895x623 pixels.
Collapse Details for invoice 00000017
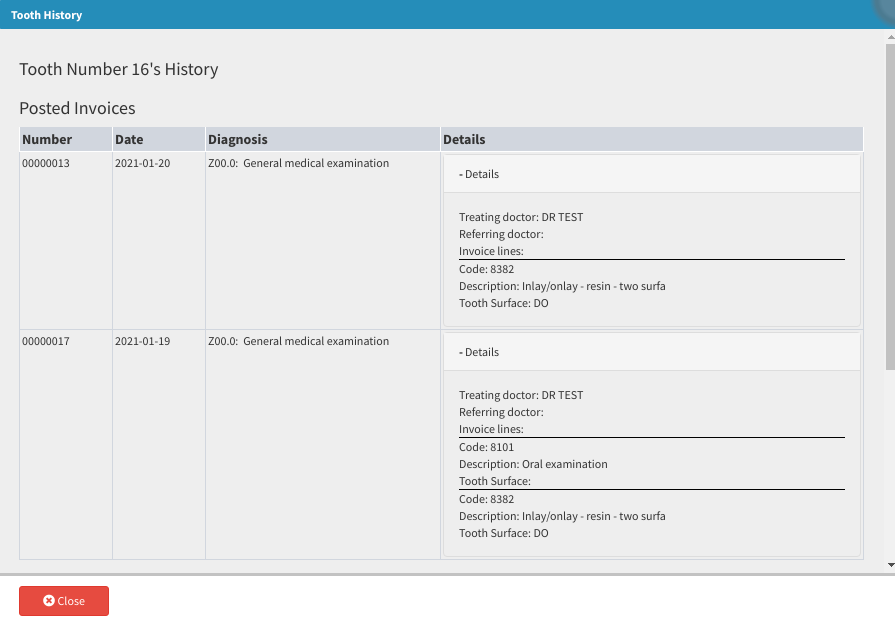479,352
